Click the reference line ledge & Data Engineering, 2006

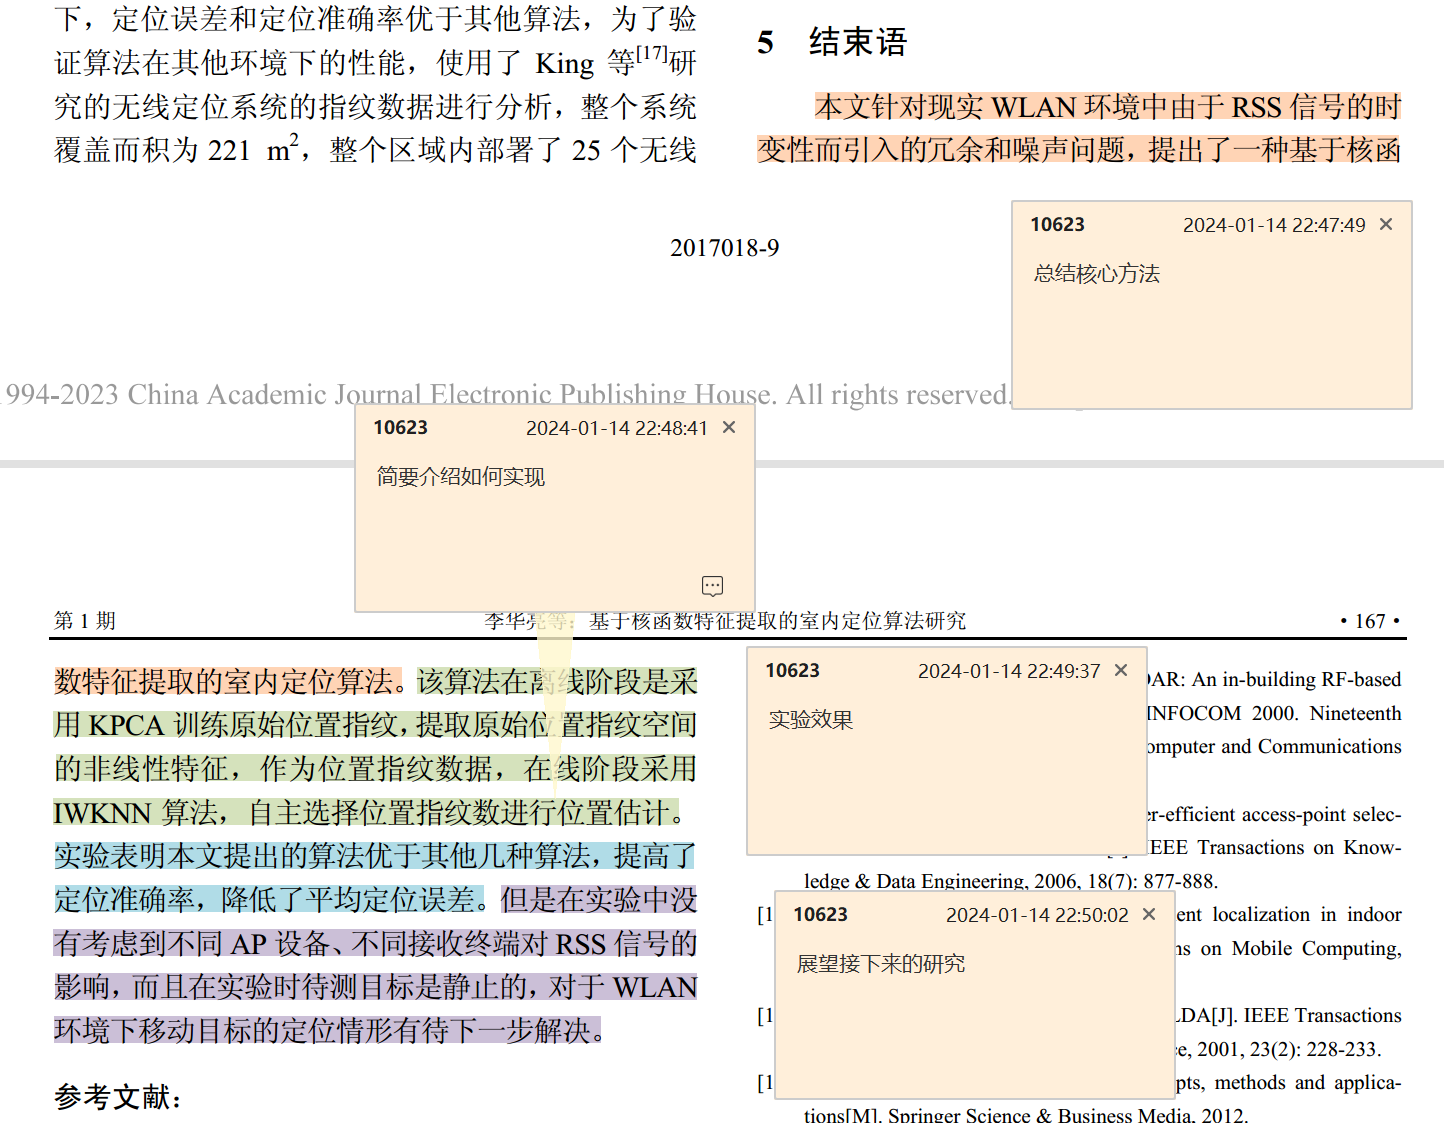click(x=1010, y=881)
